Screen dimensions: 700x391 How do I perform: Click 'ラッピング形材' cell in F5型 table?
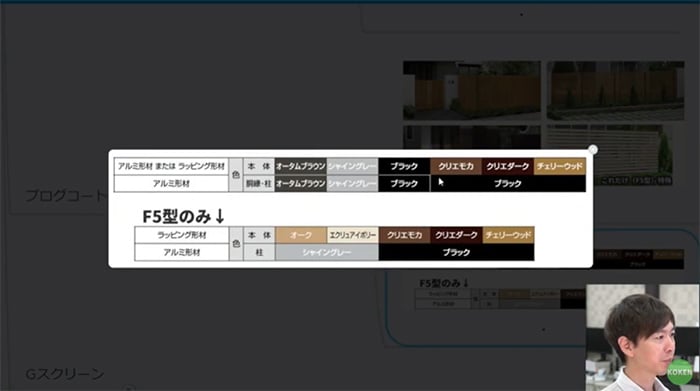pyautogui.click(x=182, y=235)
